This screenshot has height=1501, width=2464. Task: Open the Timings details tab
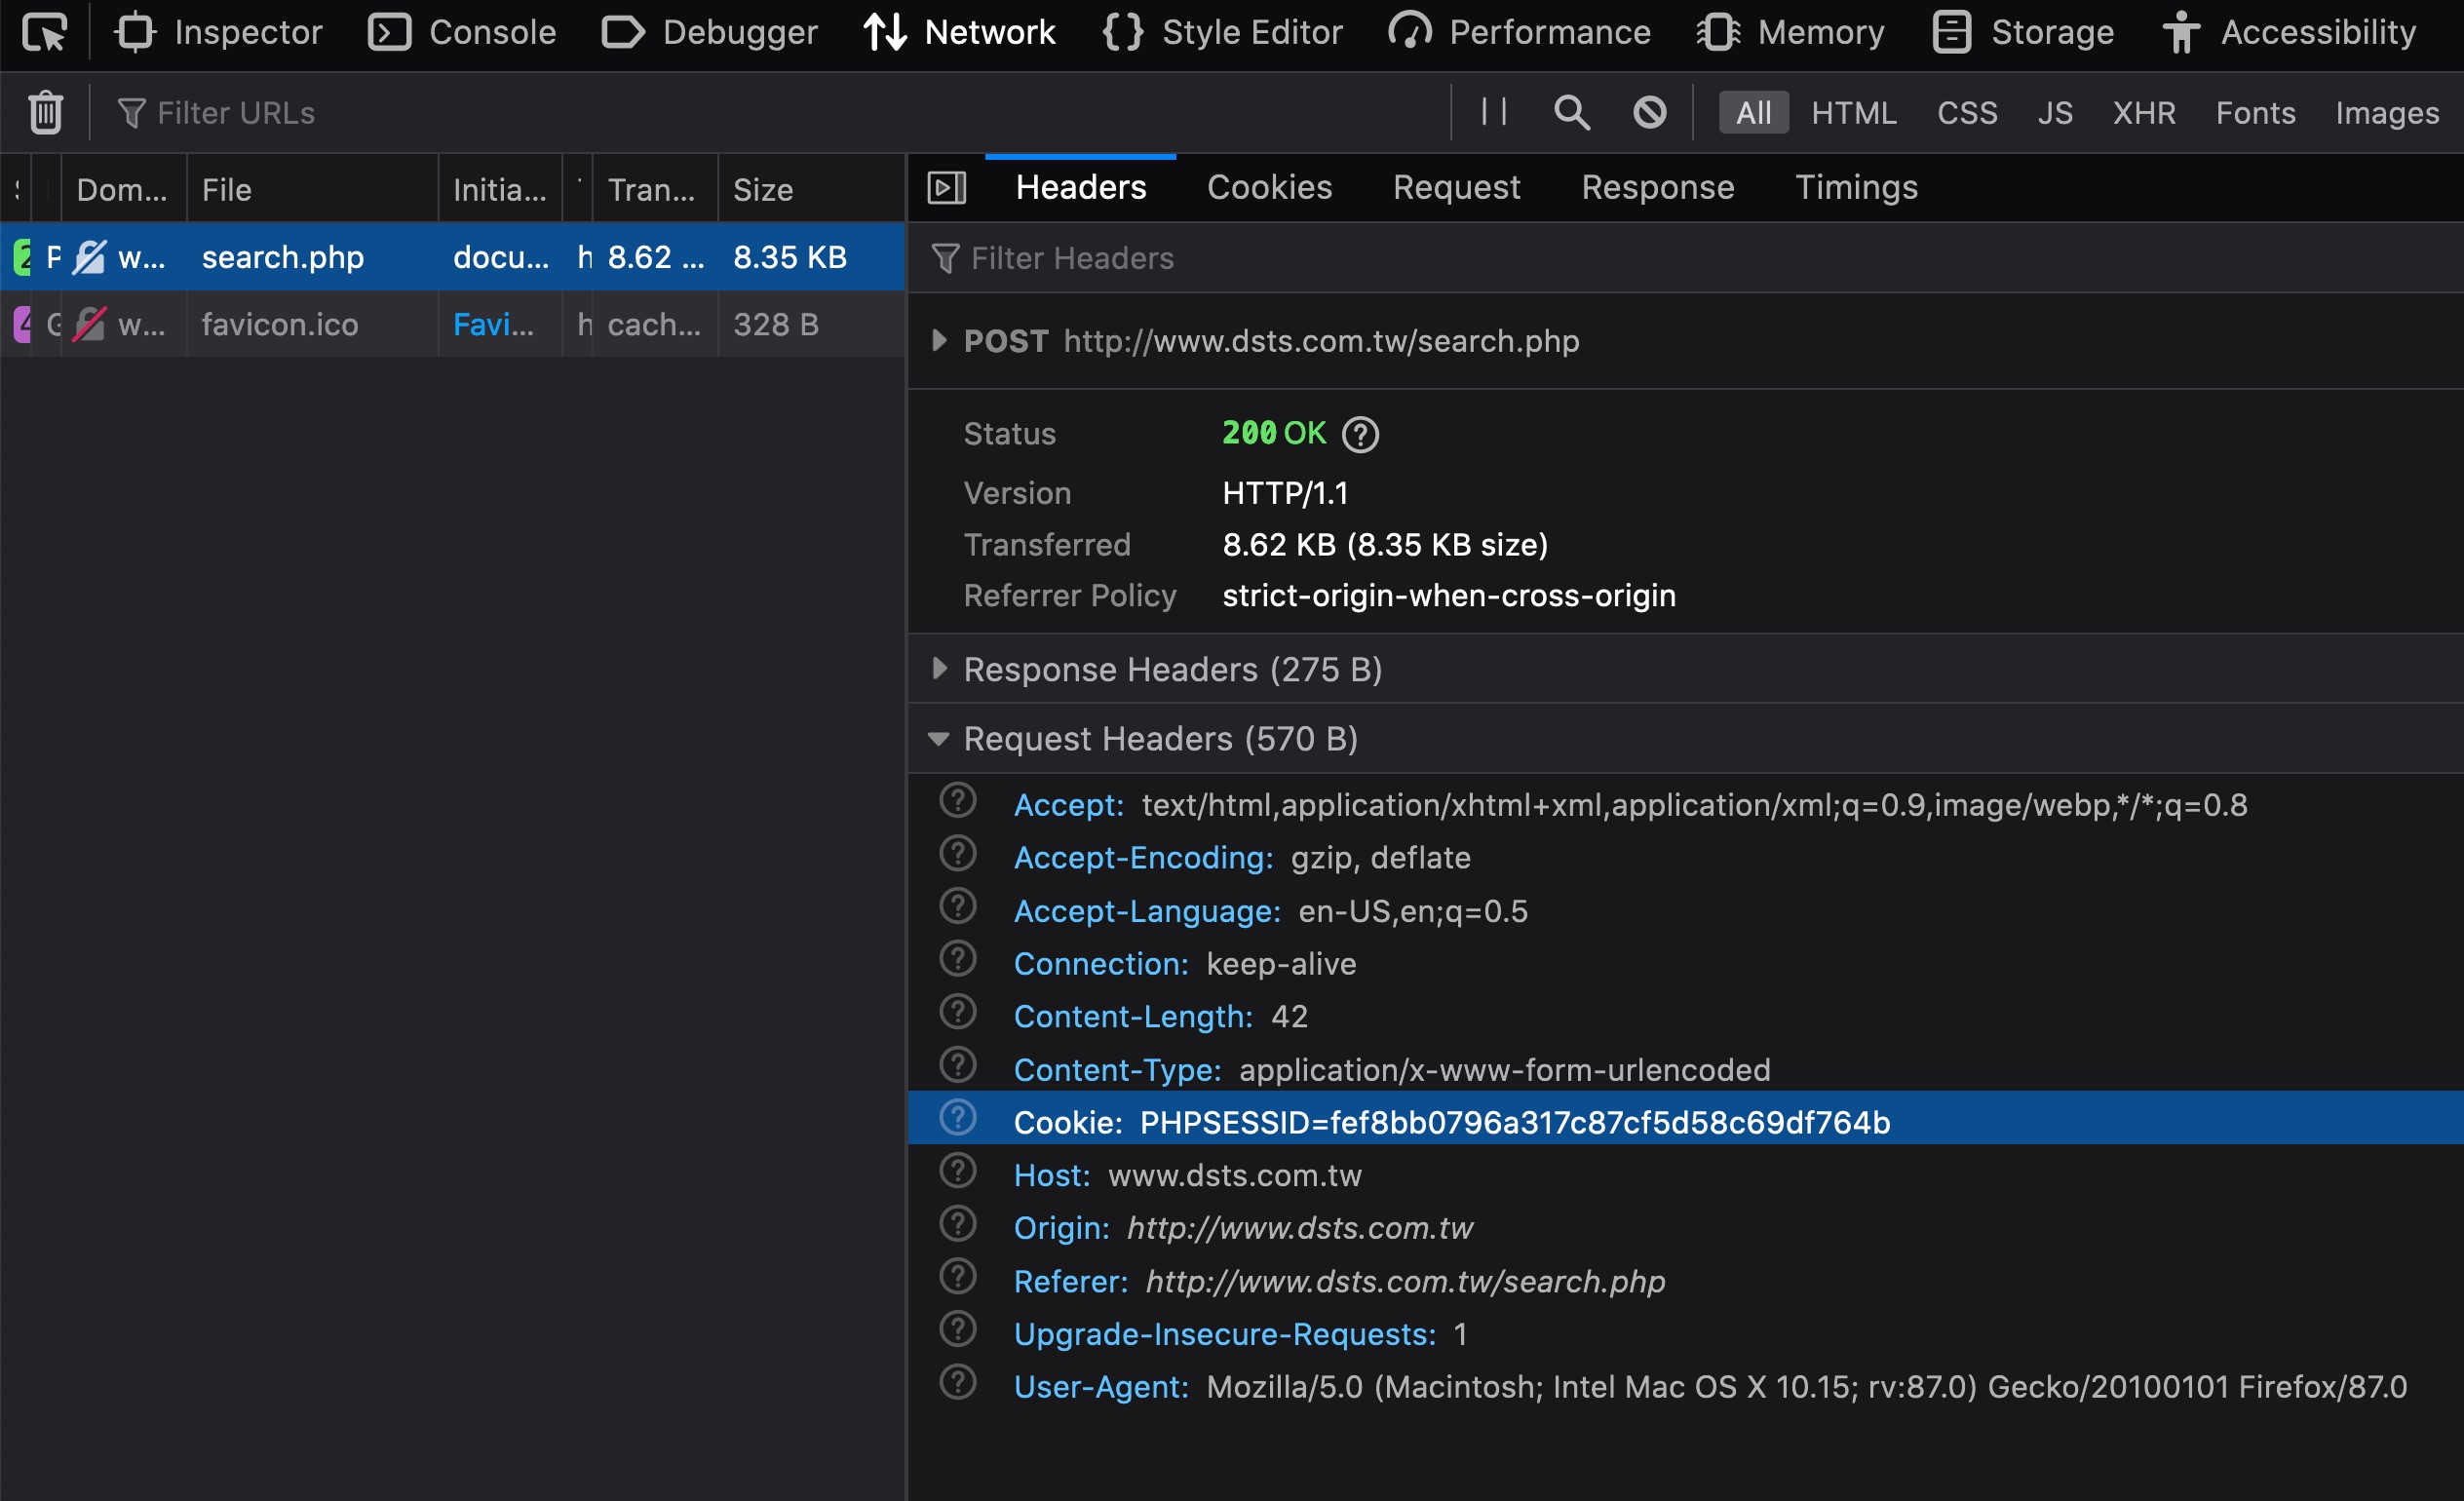click(x=1856, y=188)
